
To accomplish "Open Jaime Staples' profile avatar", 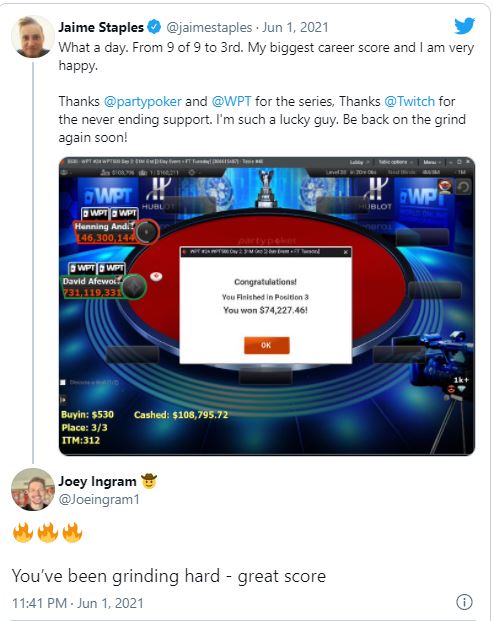I will (x=32, y=37).
